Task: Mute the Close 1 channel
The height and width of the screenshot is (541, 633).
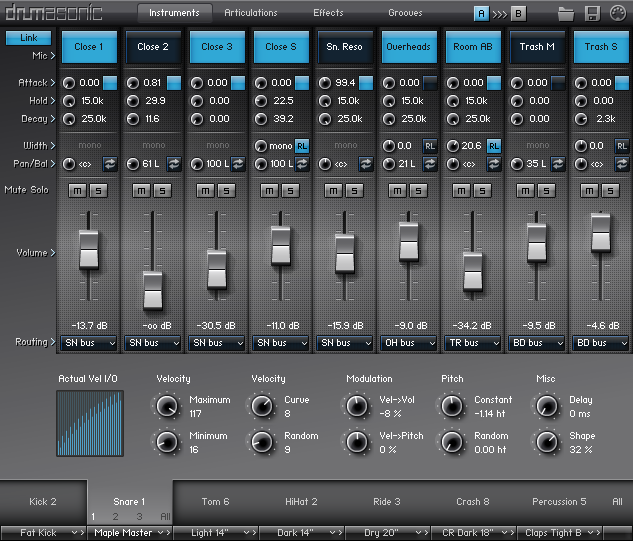Action: click(78, 191)
